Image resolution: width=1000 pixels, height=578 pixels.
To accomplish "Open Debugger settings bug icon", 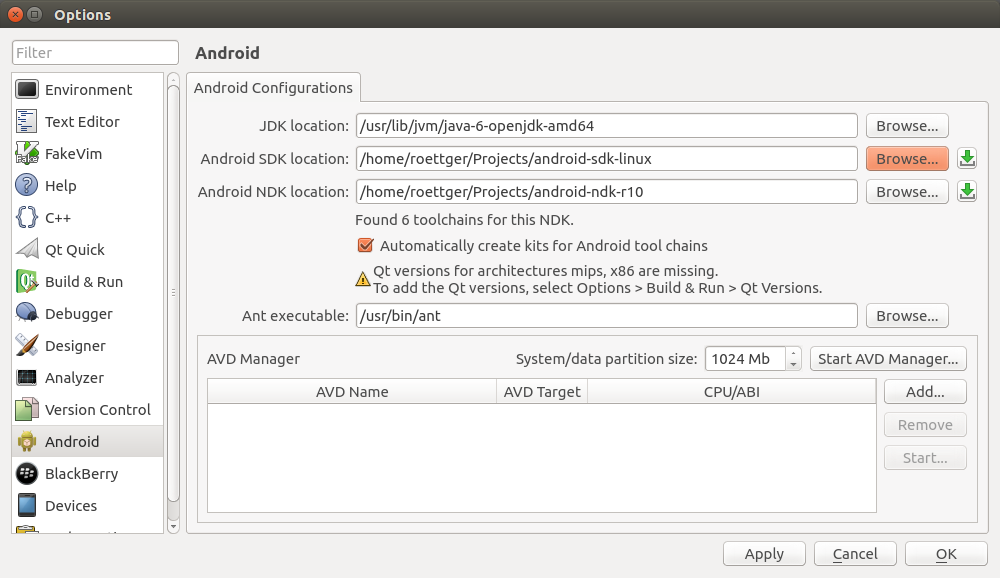I will click(x=27, y=313).
